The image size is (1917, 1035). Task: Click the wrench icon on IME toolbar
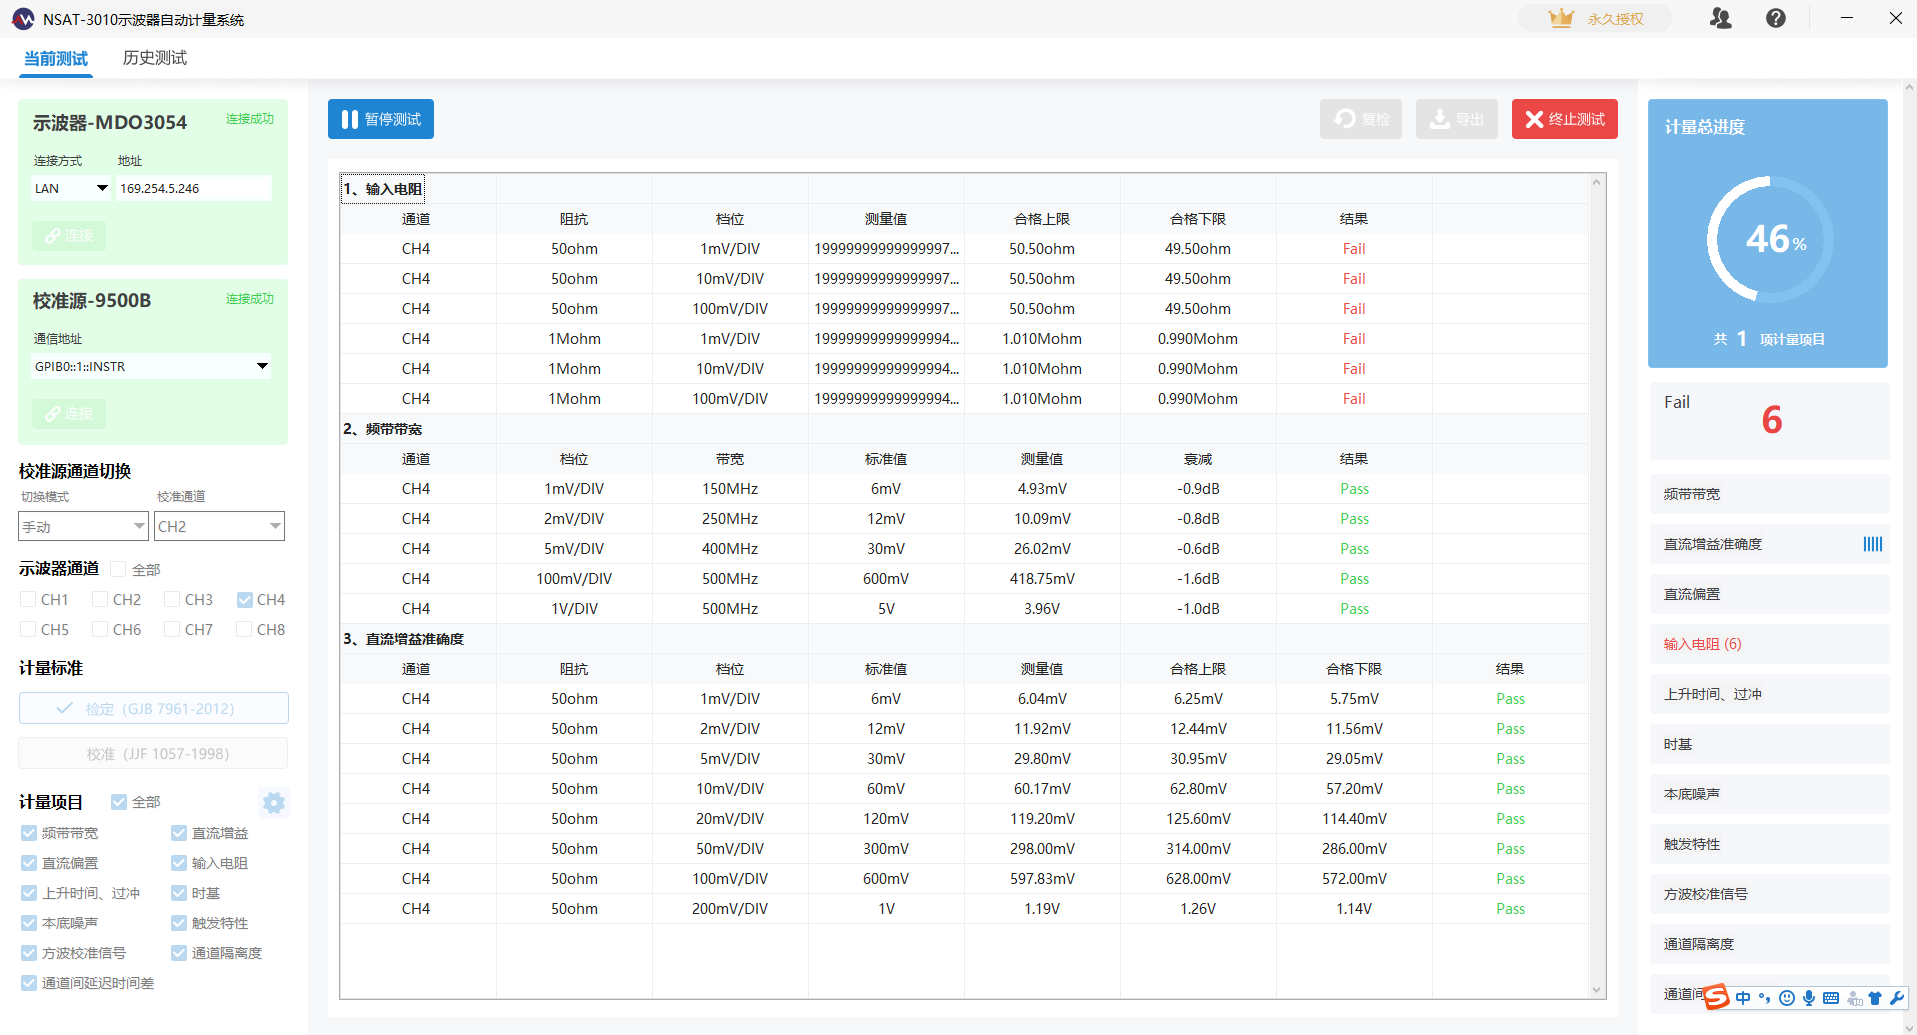click(x=1896, y=998)
